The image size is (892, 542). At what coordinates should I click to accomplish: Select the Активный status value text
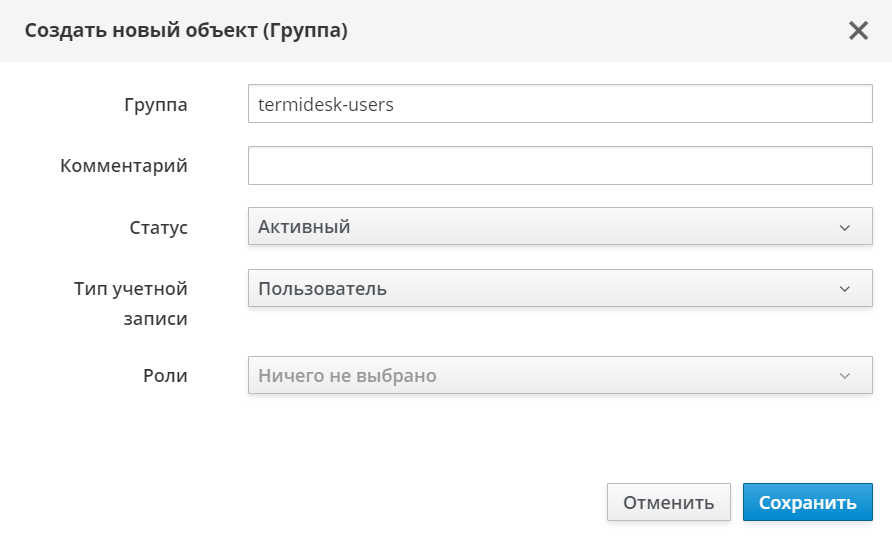click(x=304, y=227)
